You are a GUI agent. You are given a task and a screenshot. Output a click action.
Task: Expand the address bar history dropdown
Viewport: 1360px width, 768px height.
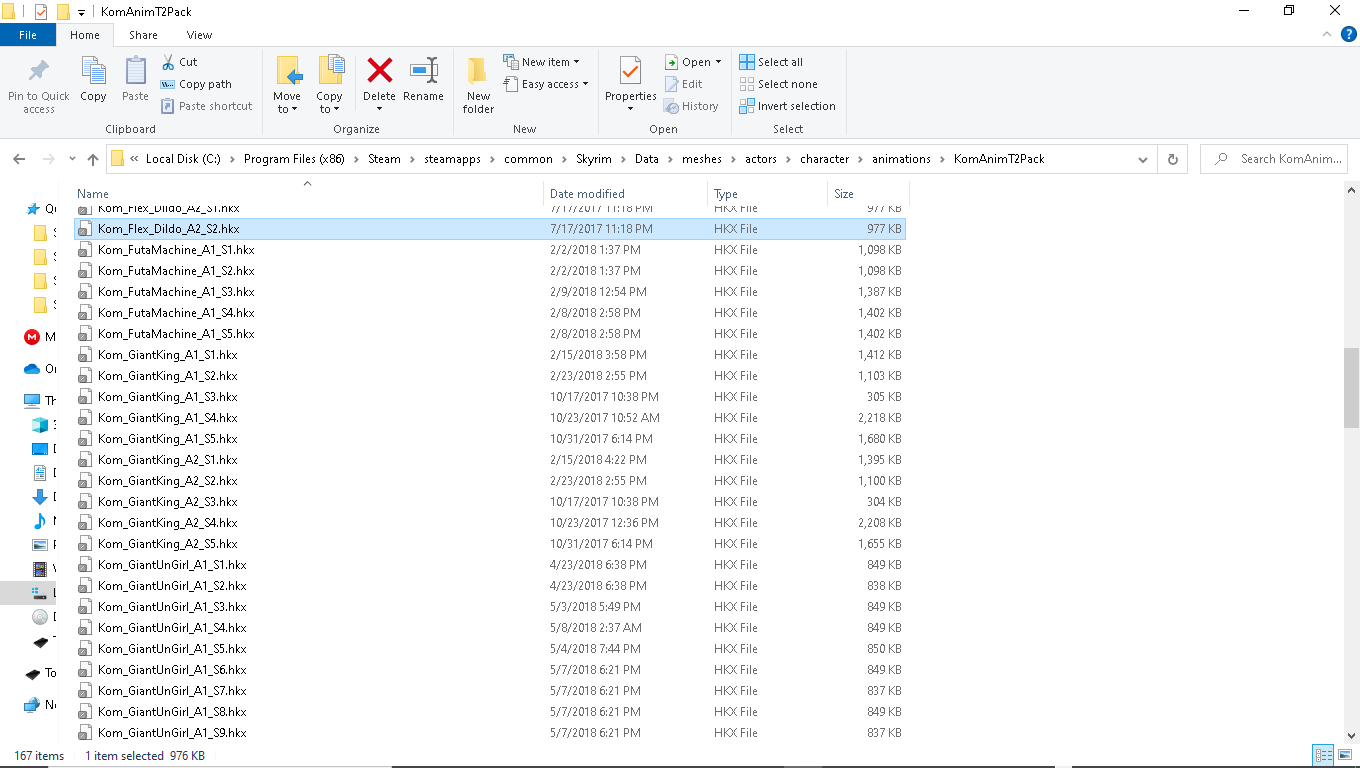point(1143,159)
